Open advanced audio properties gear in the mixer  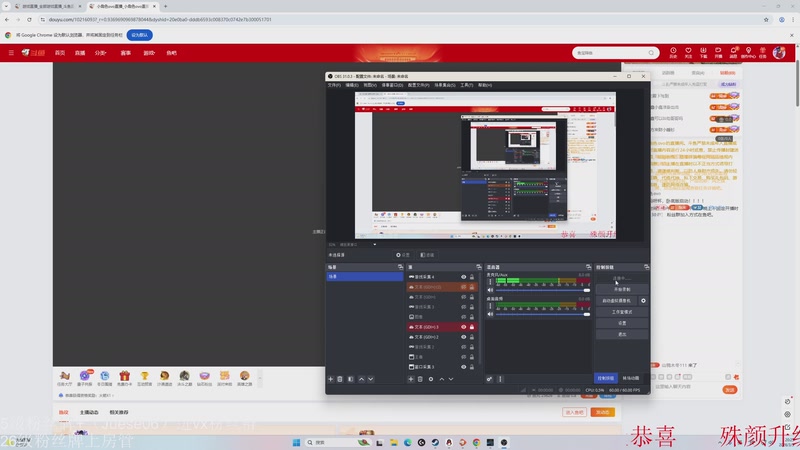pos(489,379)
